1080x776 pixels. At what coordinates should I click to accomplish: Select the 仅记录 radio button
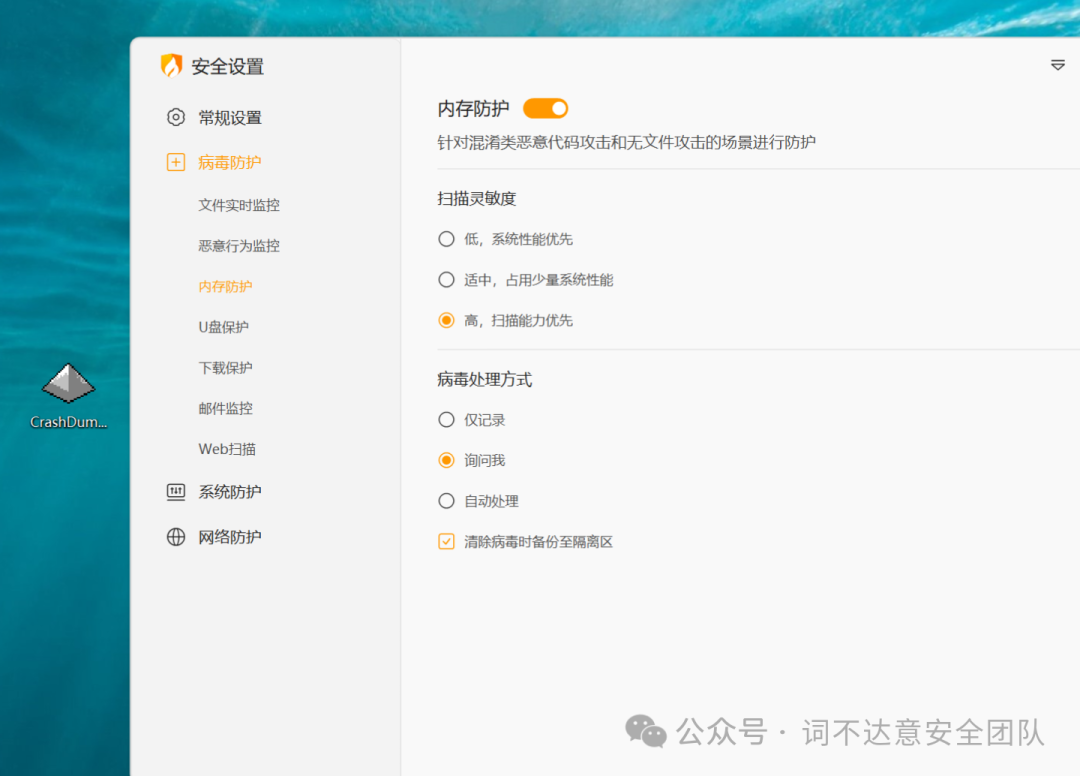(x=446, y=419)
